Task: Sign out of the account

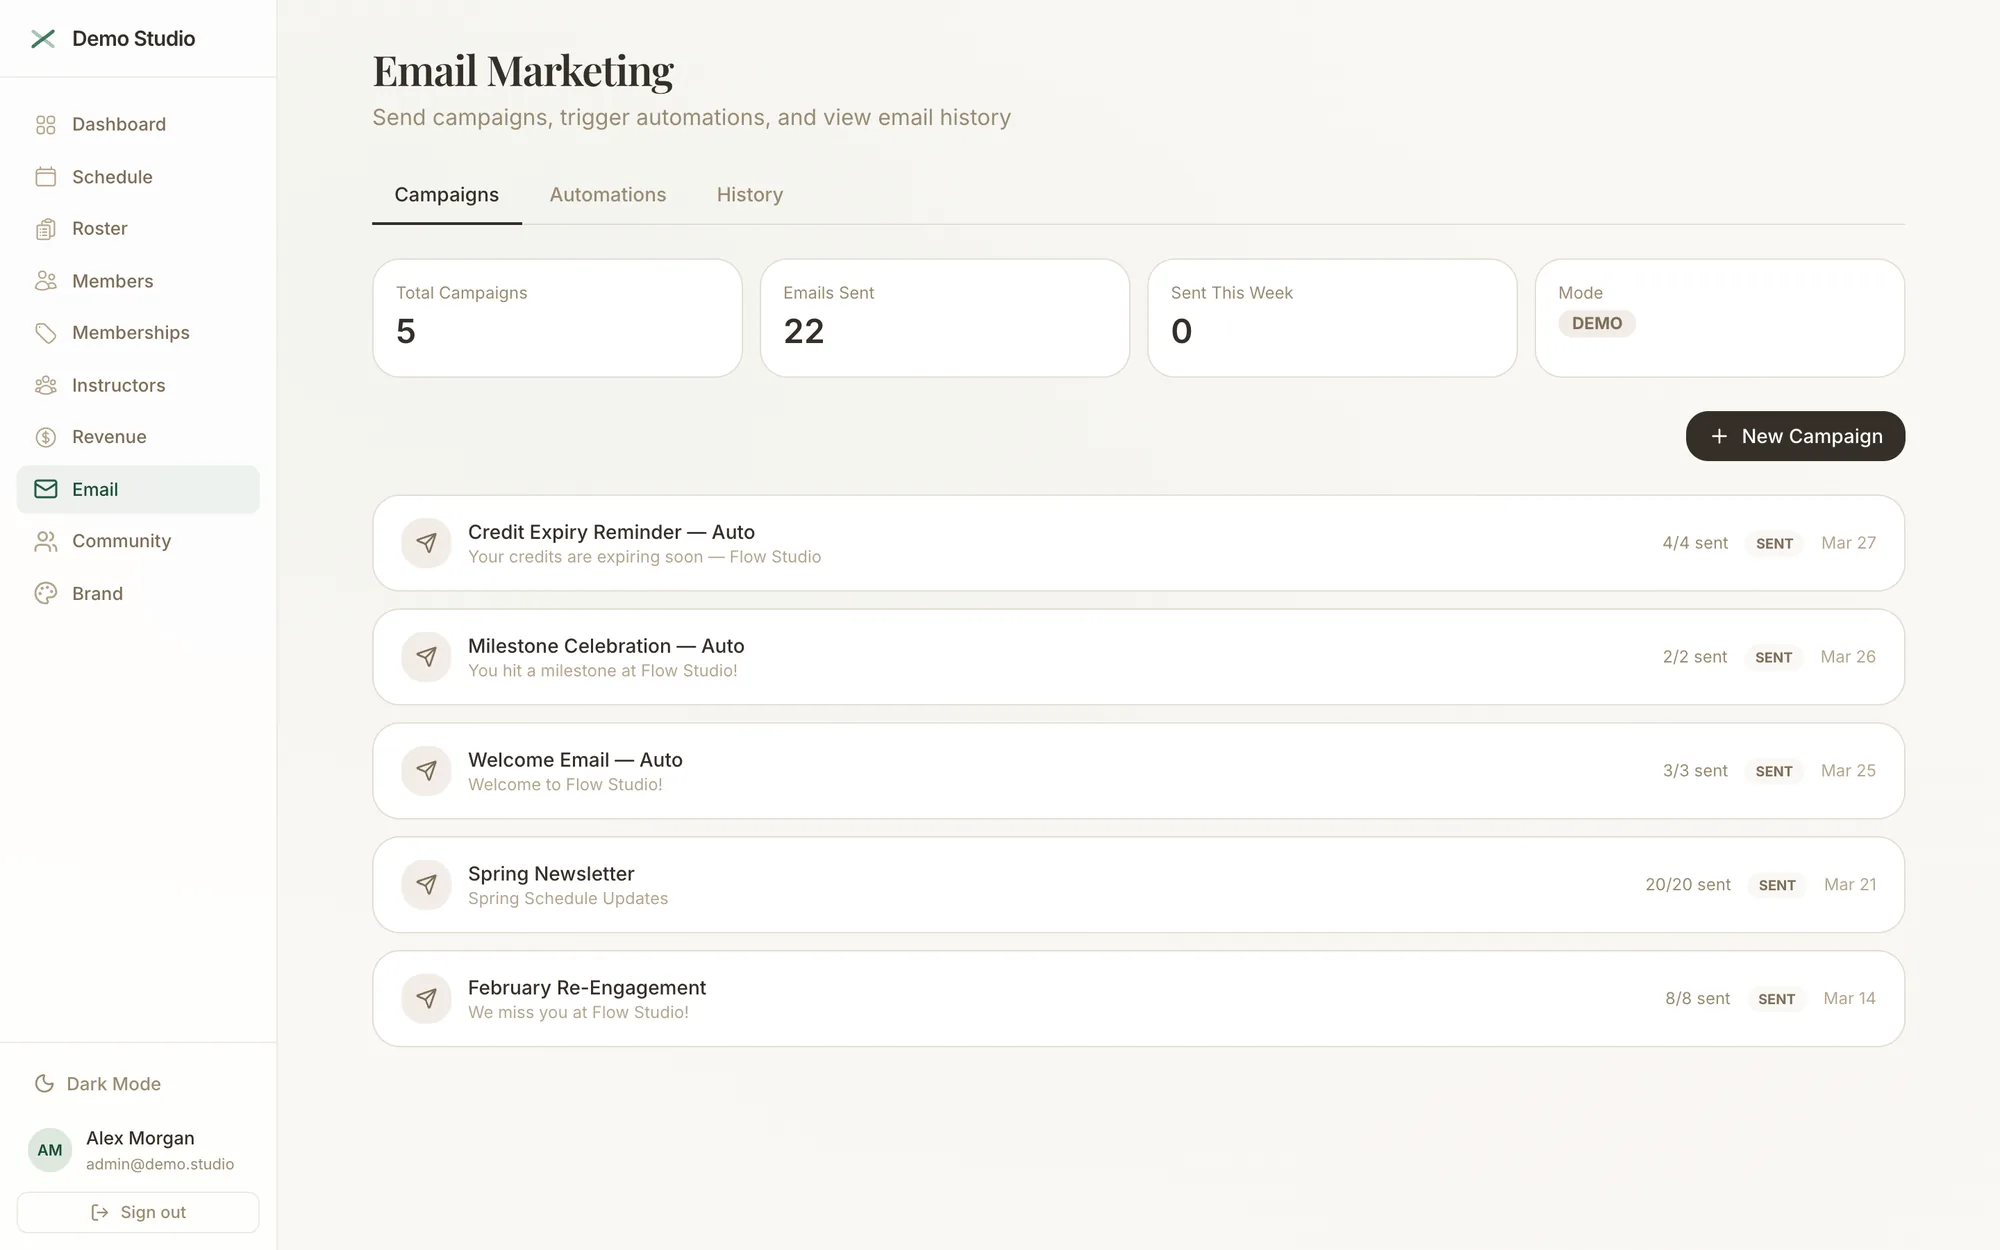Action: (x=138, y=1212)
